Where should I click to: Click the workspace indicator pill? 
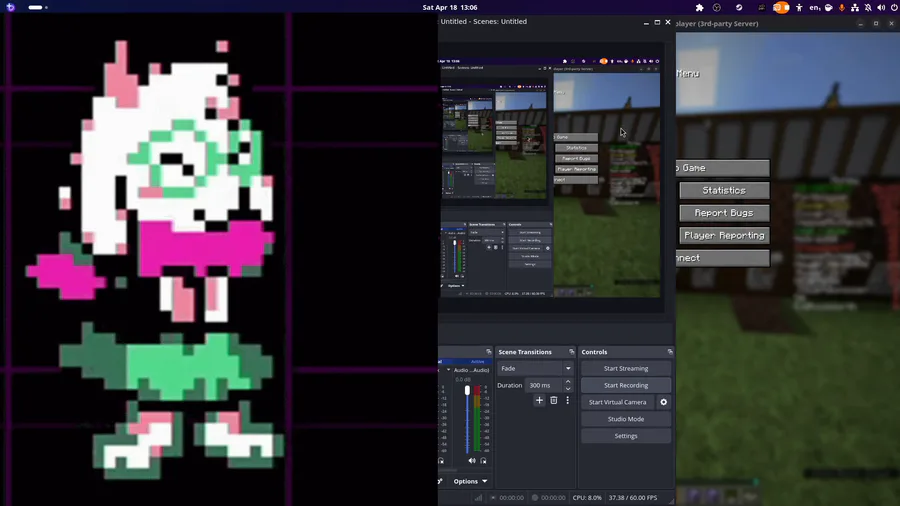tap(36, 7)
